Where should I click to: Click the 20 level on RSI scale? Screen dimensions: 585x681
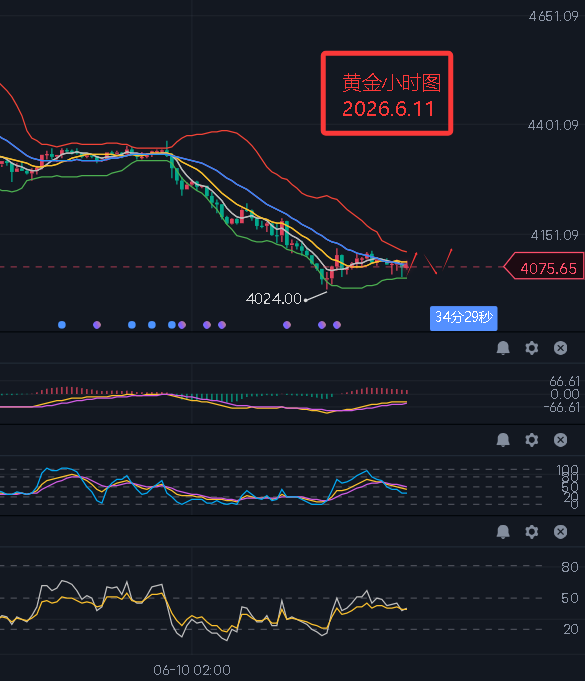pyautogui.click(x=569, y=629)
